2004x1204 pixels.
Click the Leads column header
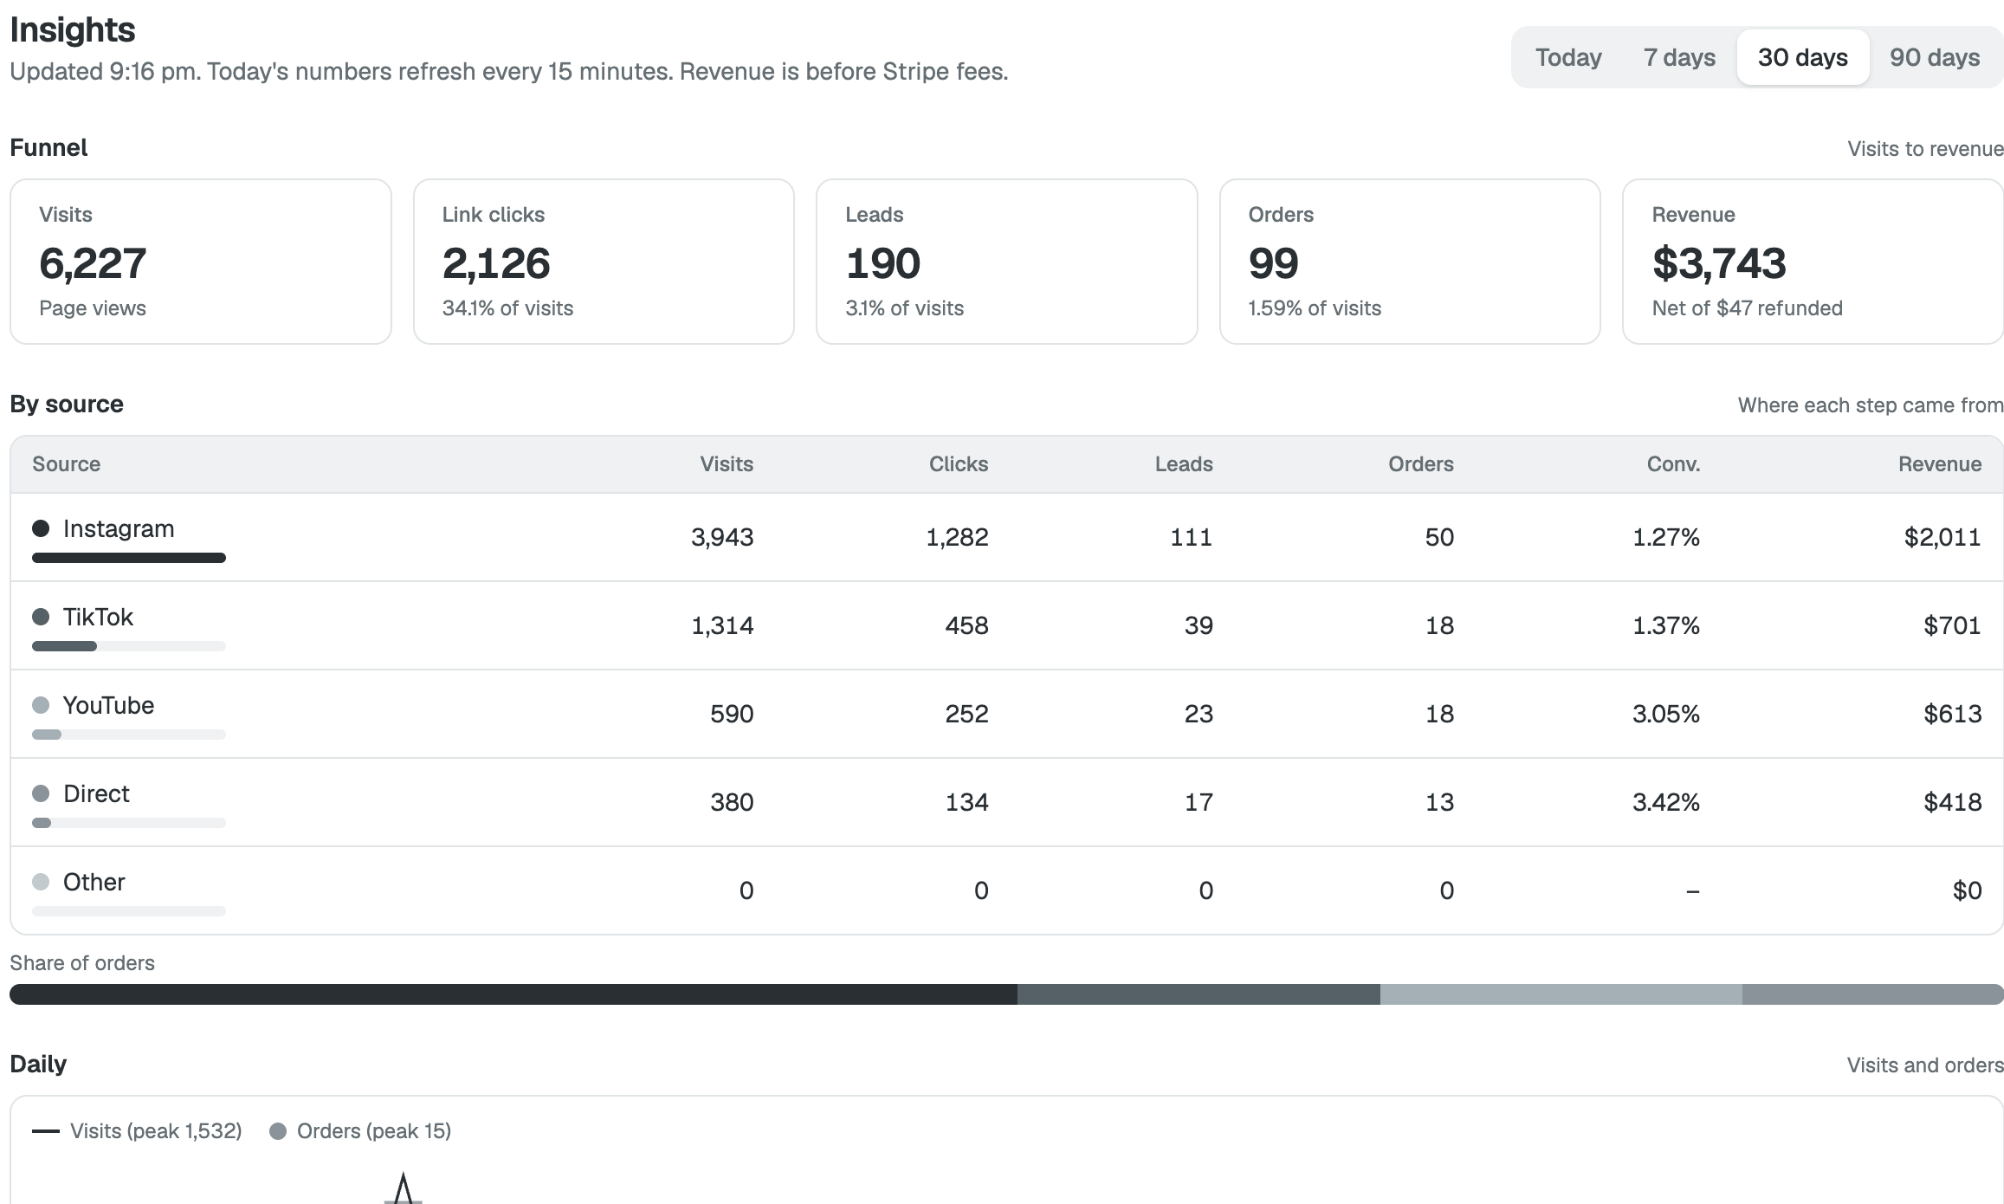(x=1184, y=464)
